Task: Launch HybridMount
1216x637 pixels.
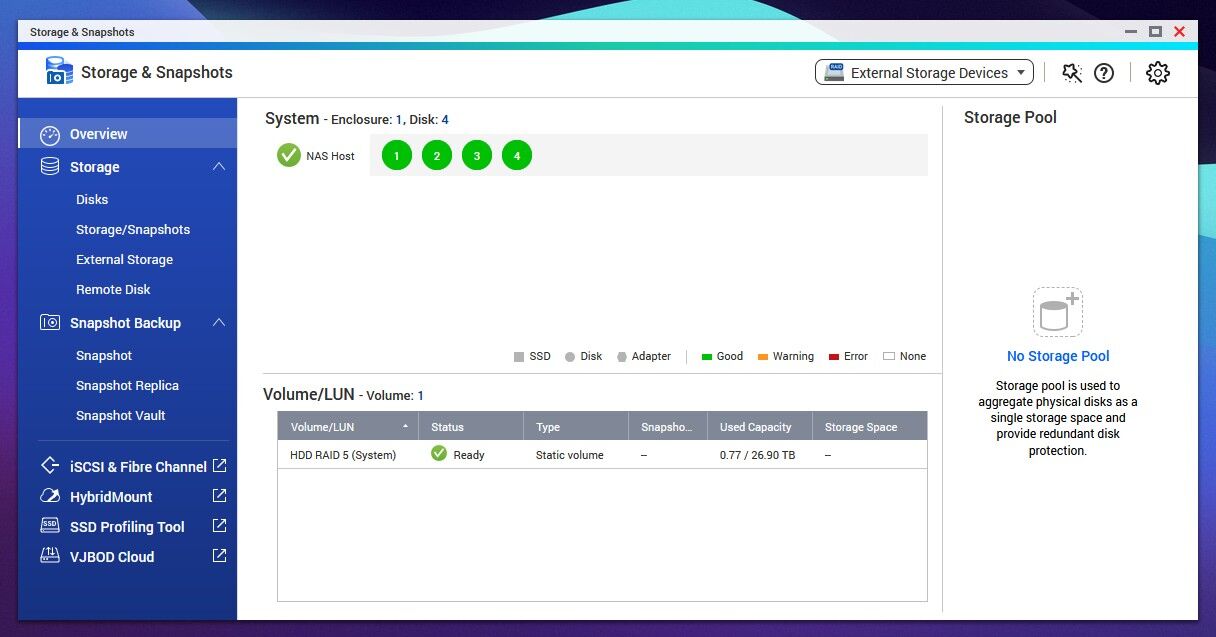Action: pyautogui.click(x=111, y=497)
